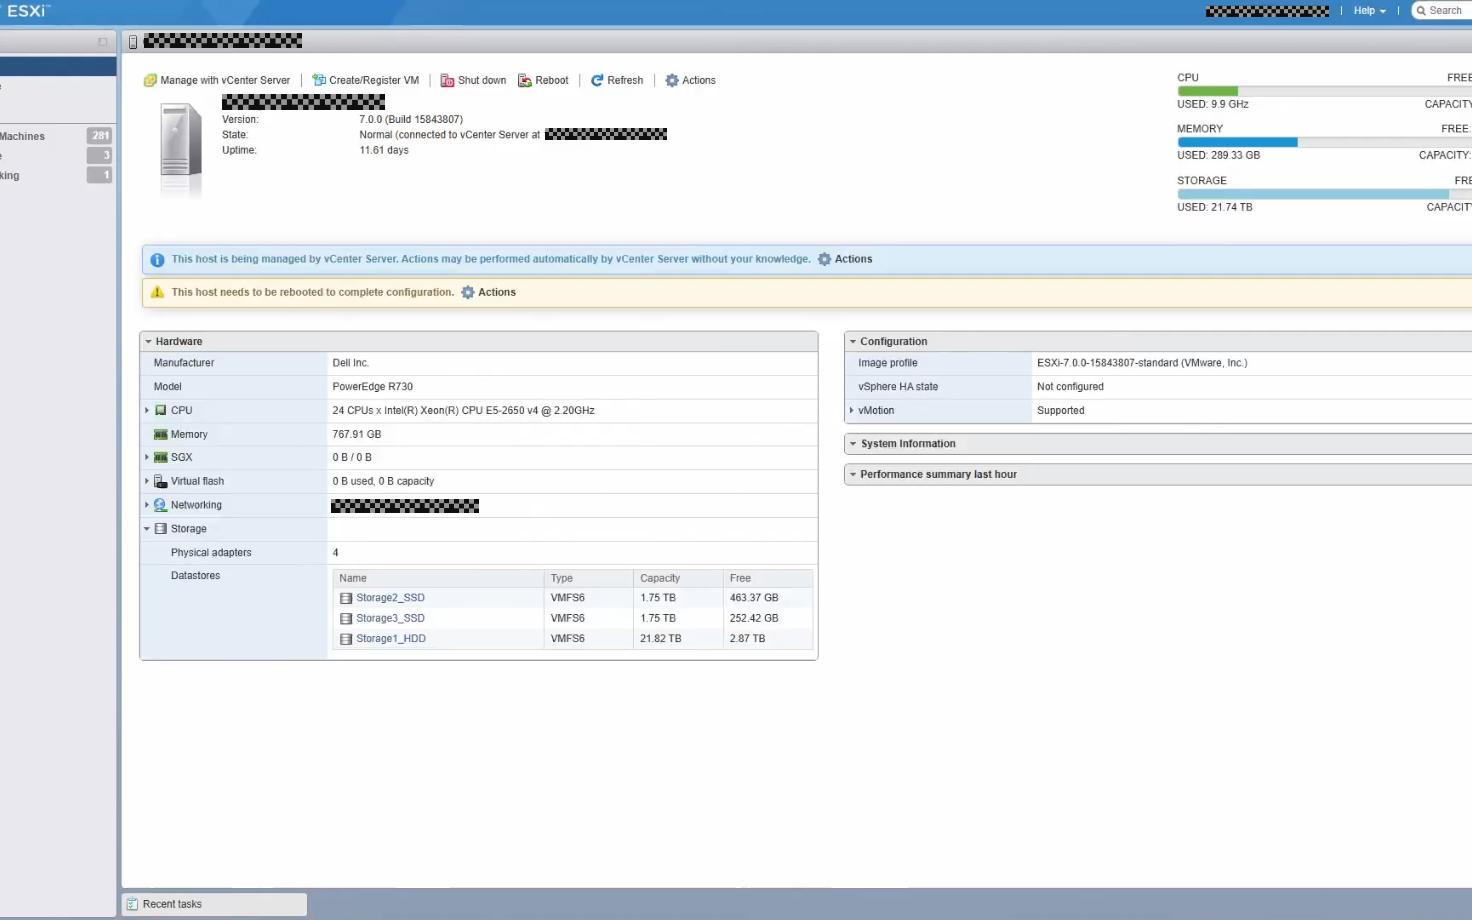Sort datastores by Free column

[768, 578]
